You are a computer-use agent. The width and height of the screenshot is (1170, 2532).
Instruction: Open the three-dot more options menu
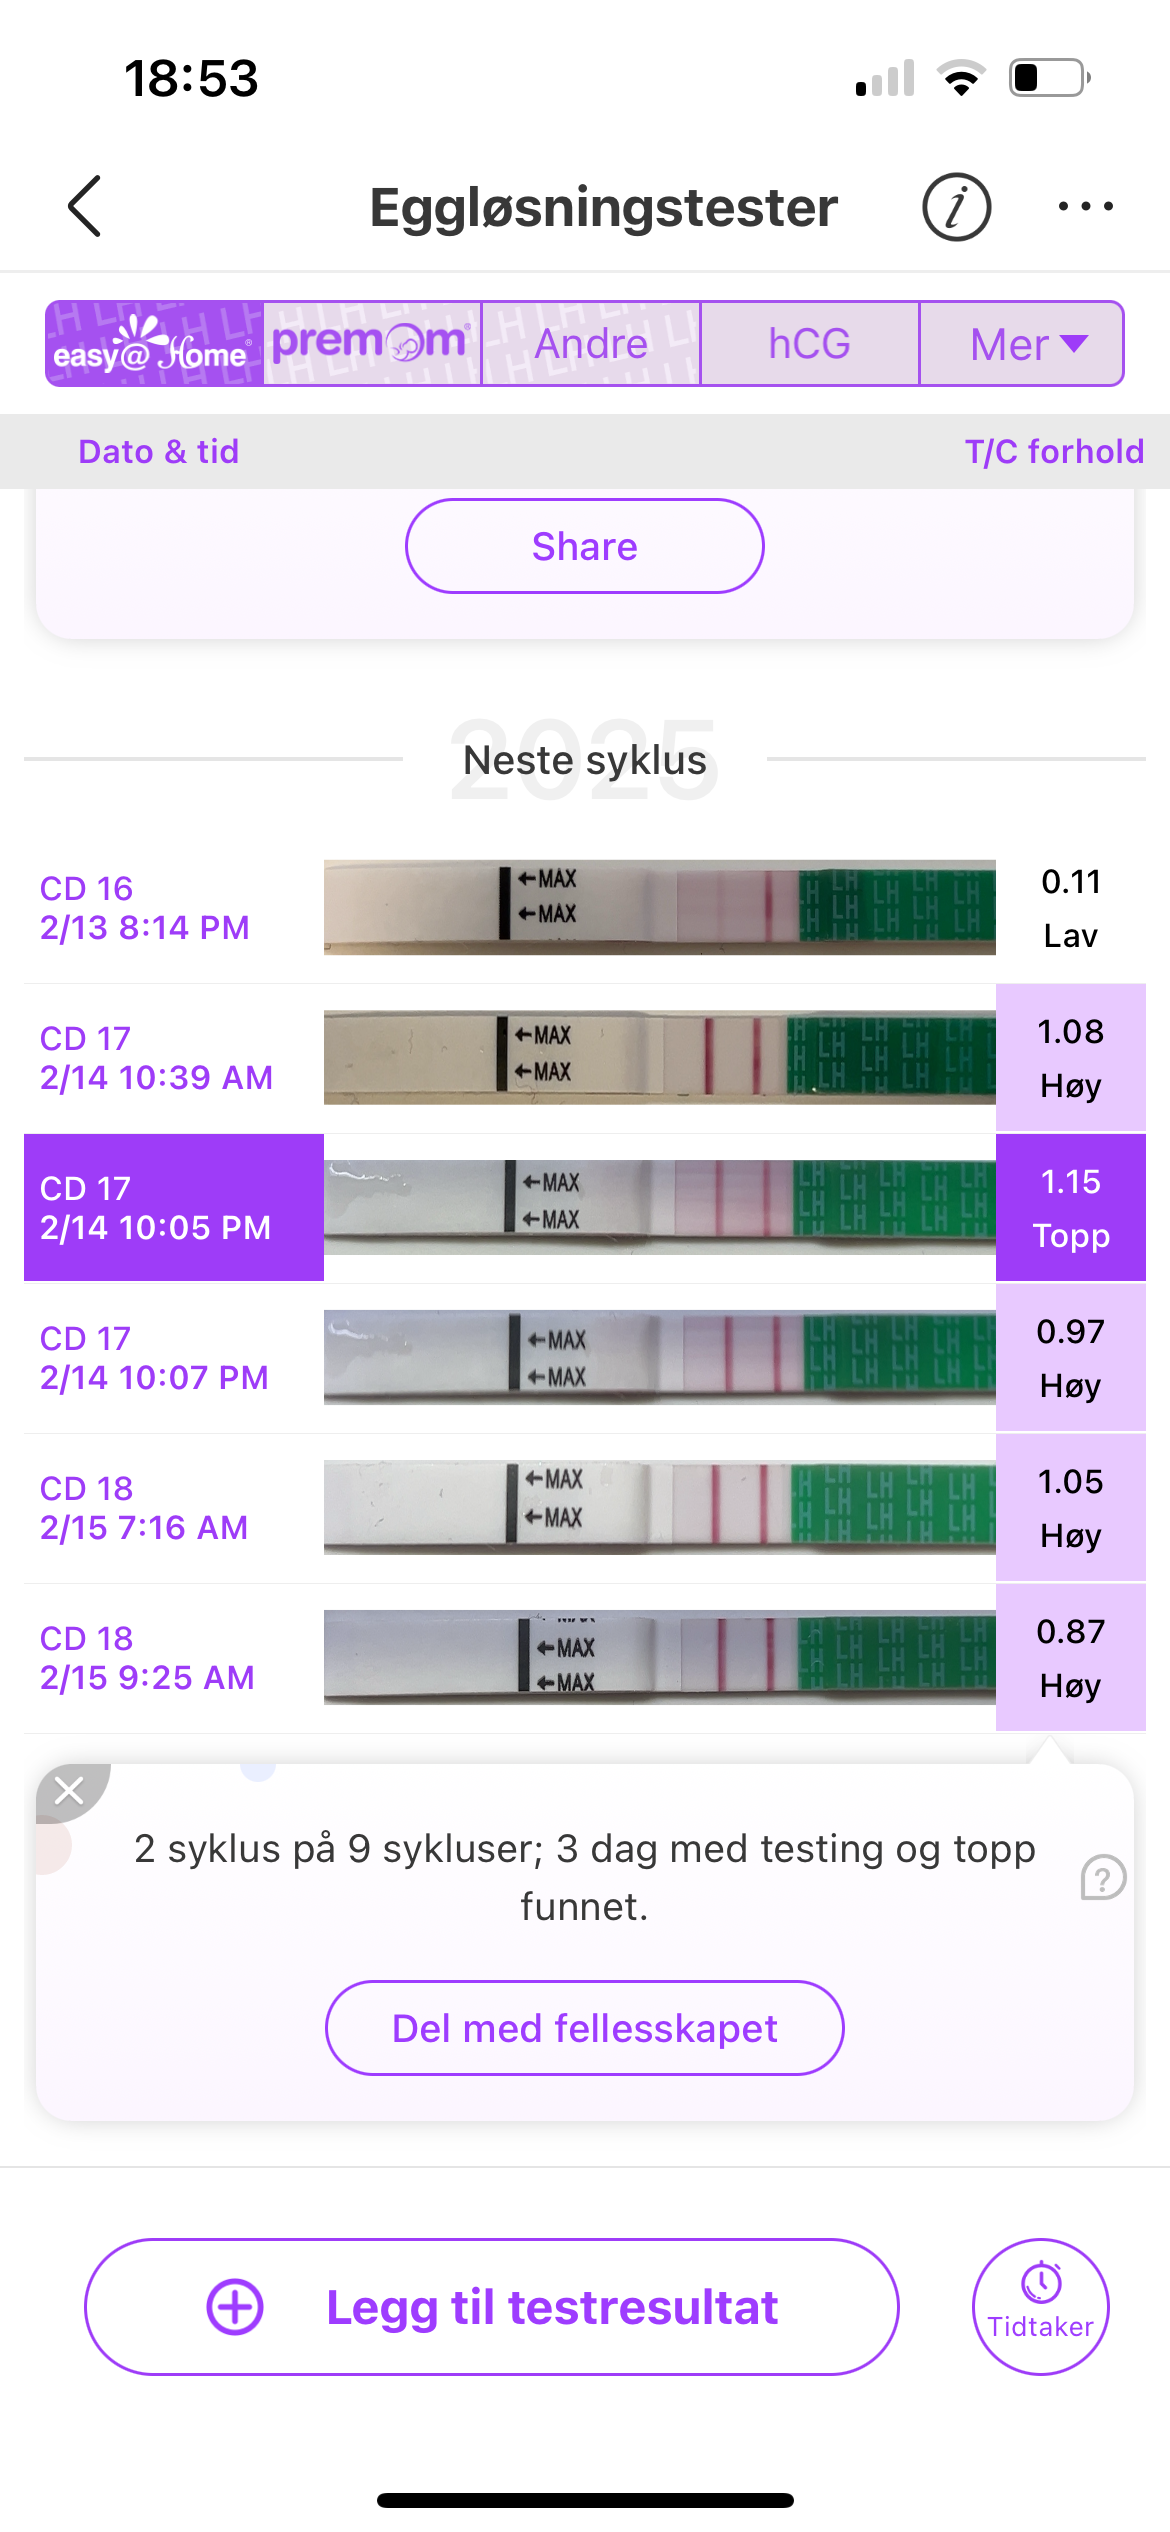(x=1085, y=207)
